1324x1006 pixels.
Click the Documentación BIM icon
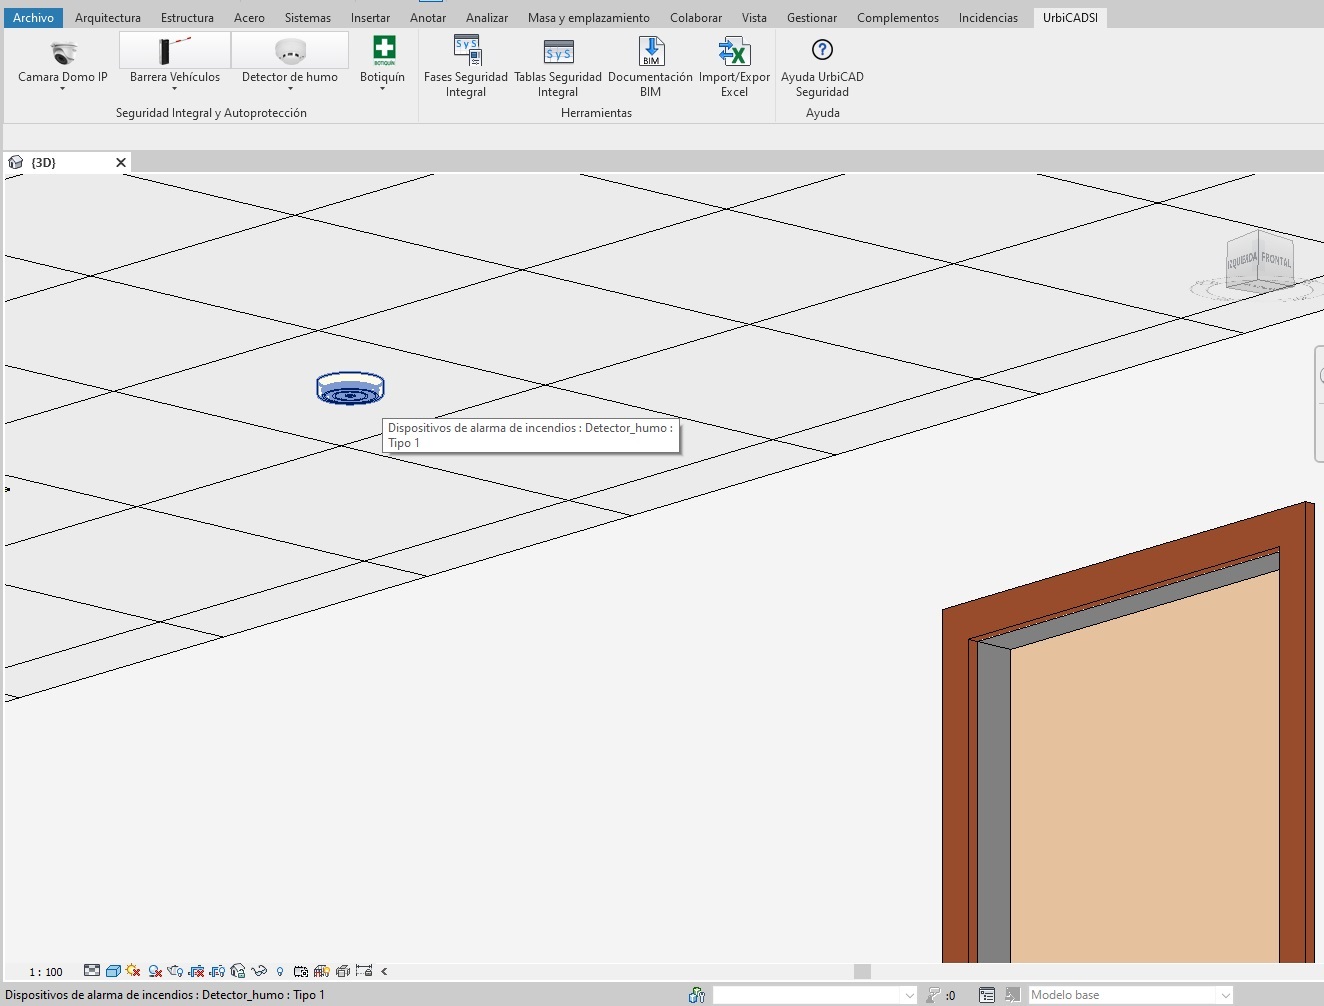tap(651, 52)
